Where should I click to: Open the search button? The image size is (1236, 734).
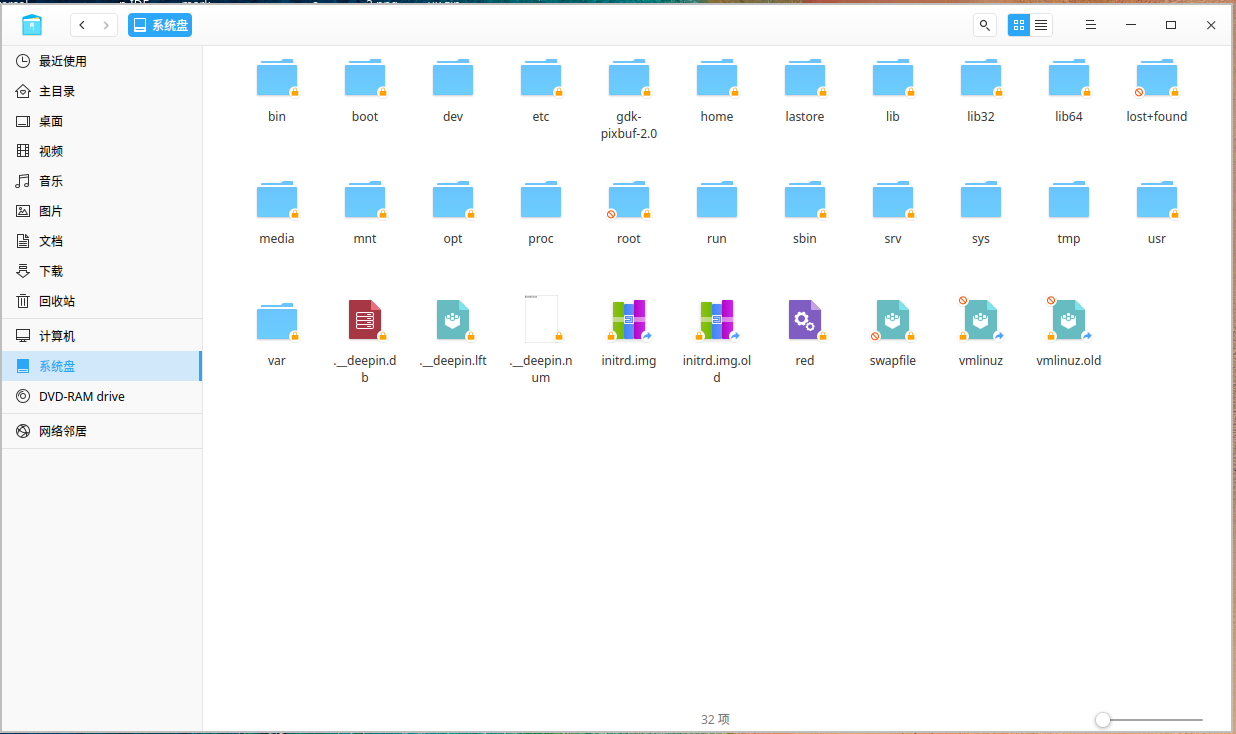pos(985,25)
